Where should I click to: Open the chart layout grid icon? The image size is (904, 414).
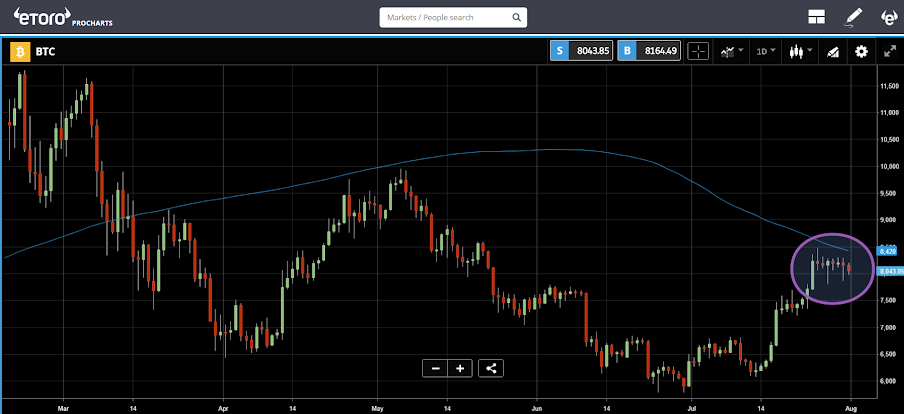(x=816, y=17)
